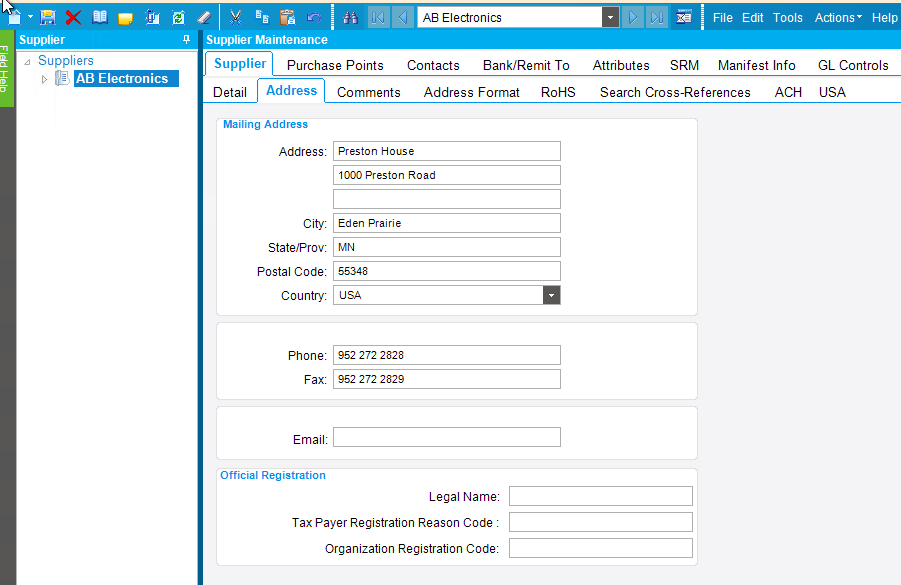Viewport: 901px width, 585px height.
Task: Open the ACH sub-tab
Action: coord(788,93)
